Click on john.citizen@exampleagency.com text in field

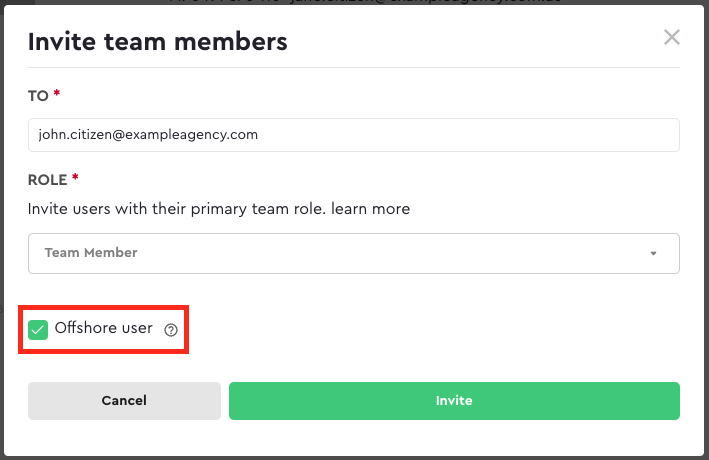pyautogui.click(x=148, y=135)
